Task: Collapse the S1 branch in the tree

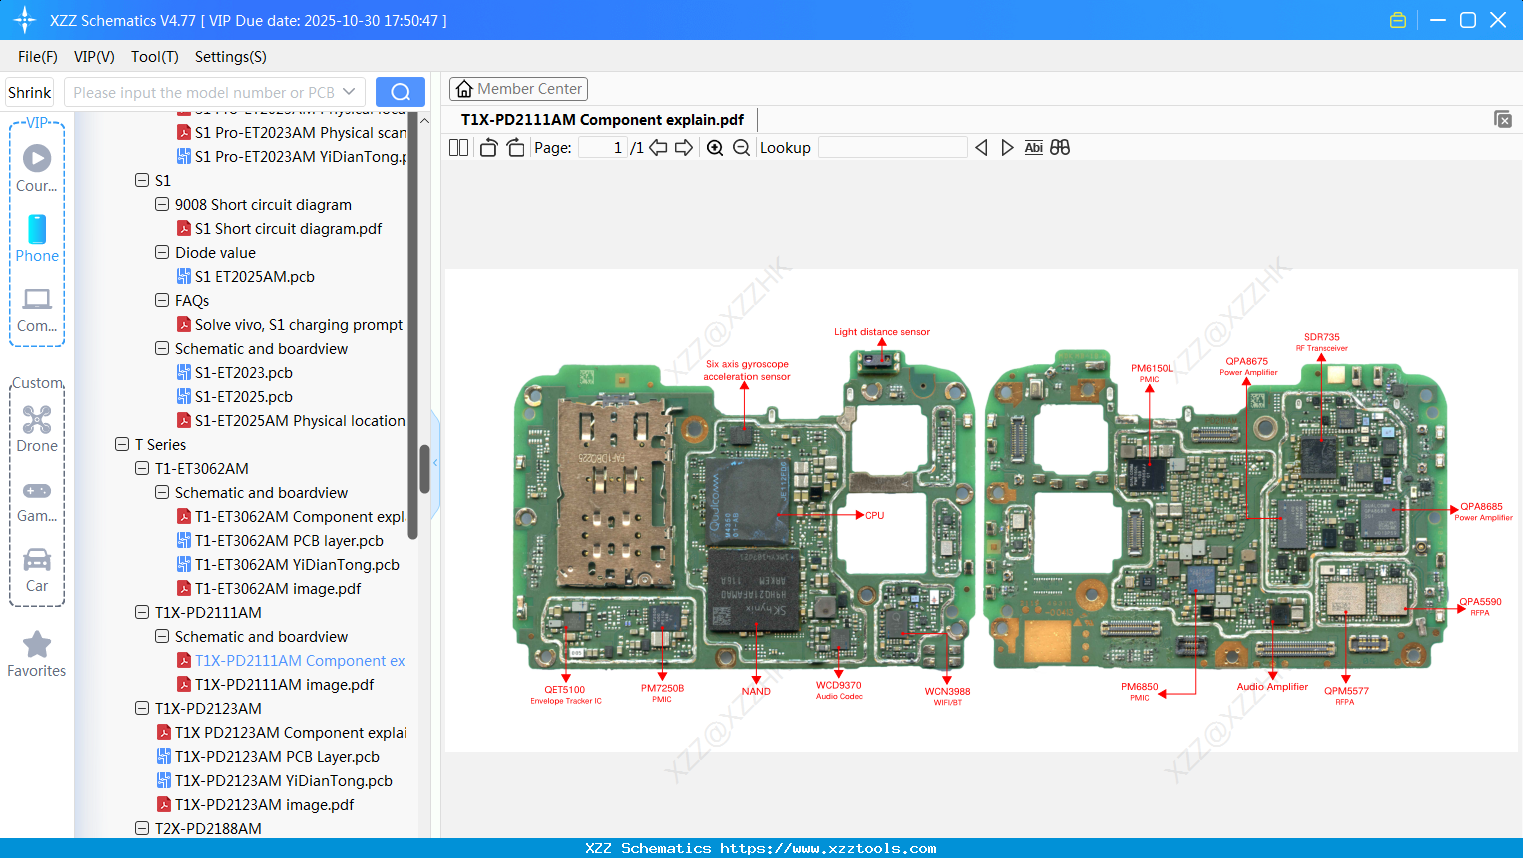Action: [141, 180]
